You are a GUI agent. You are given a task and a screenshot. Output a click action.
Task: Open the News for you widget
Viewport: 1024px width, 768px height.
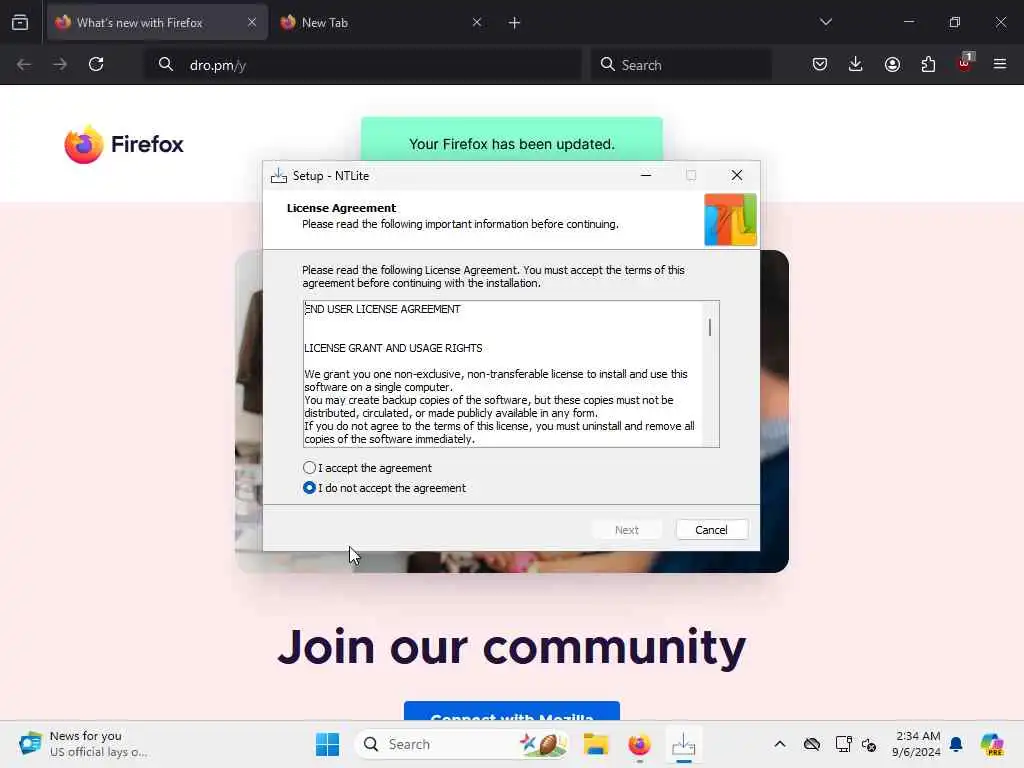coord(84,744)
